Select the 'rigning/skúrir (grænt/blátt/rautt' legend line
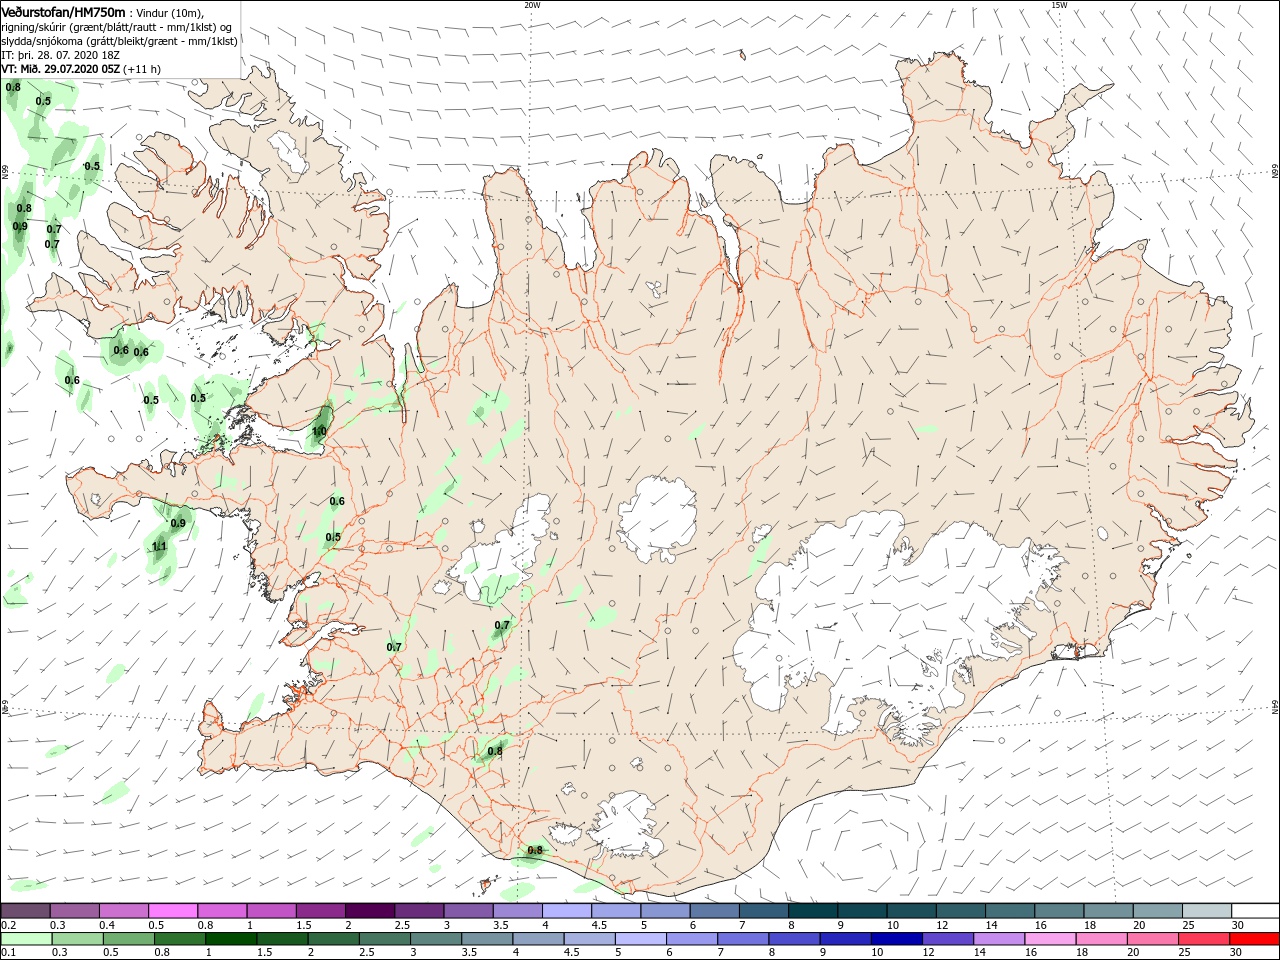 tap(118, 26)
